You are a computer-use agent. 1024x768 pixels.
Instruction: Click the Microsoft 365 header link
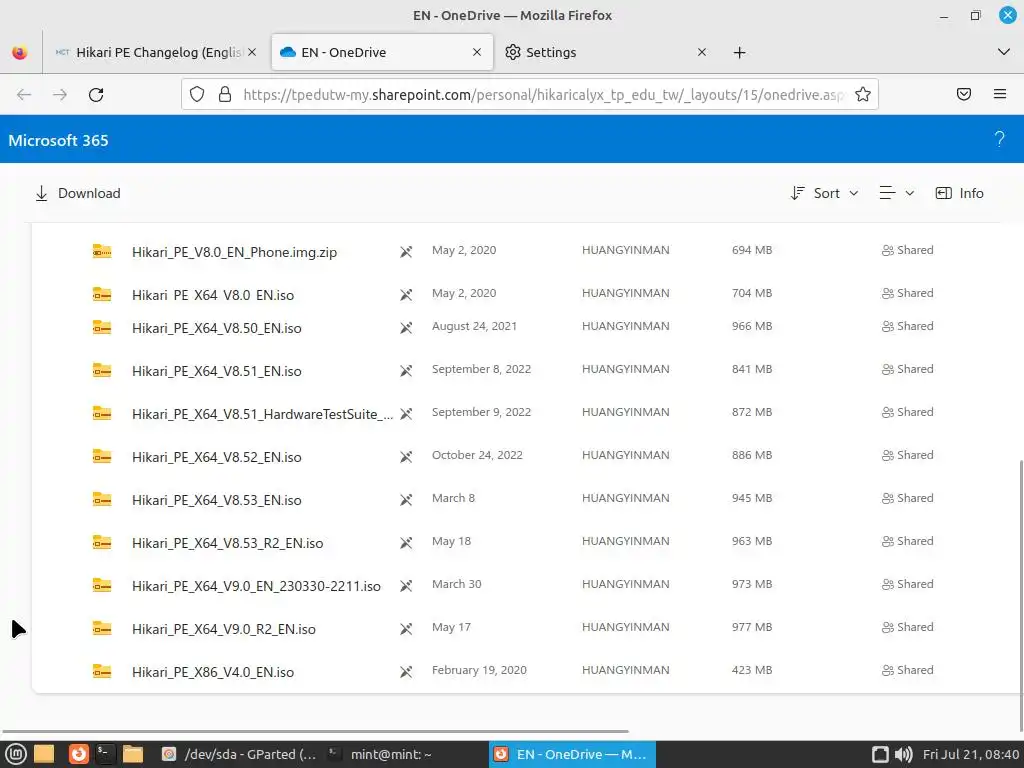click(x=58, y=140)
